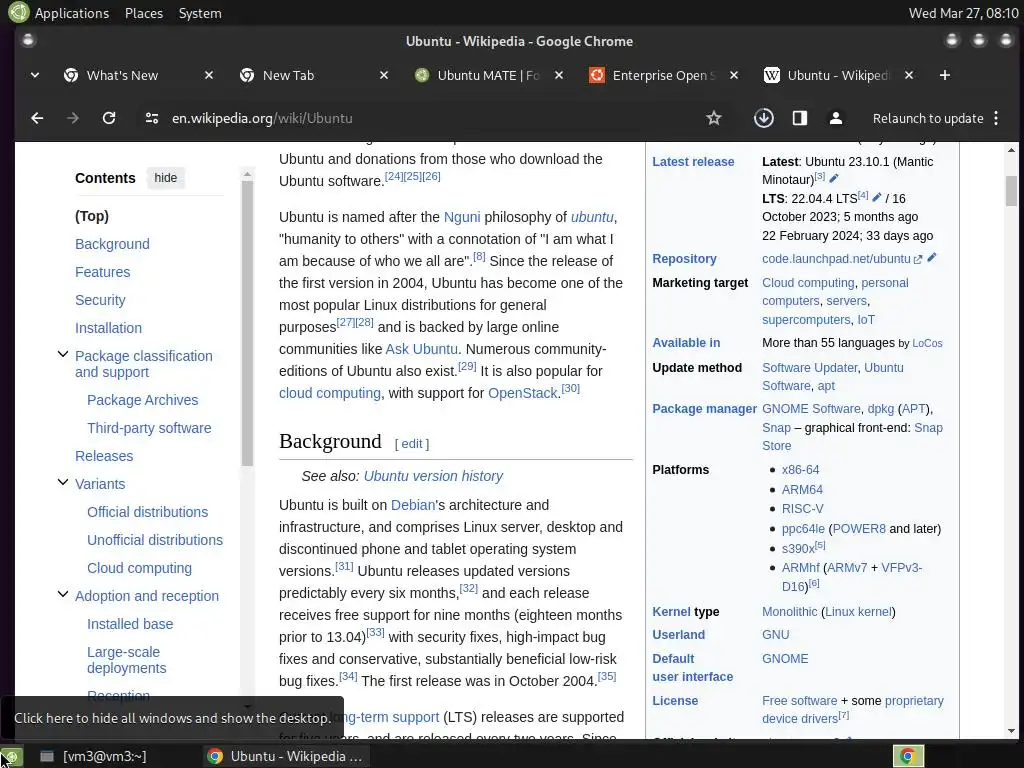The height and width of the screenshot is (768, 1024).
Task: Open the Places menu
Action: pyautogui.click(x=144, y=13)
